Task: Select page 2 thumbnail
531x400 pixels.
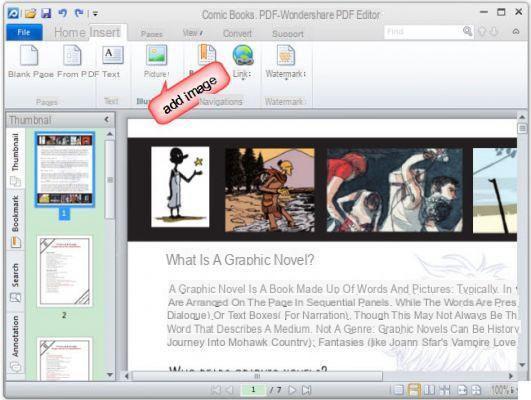Action: click(x=64, y=272)
